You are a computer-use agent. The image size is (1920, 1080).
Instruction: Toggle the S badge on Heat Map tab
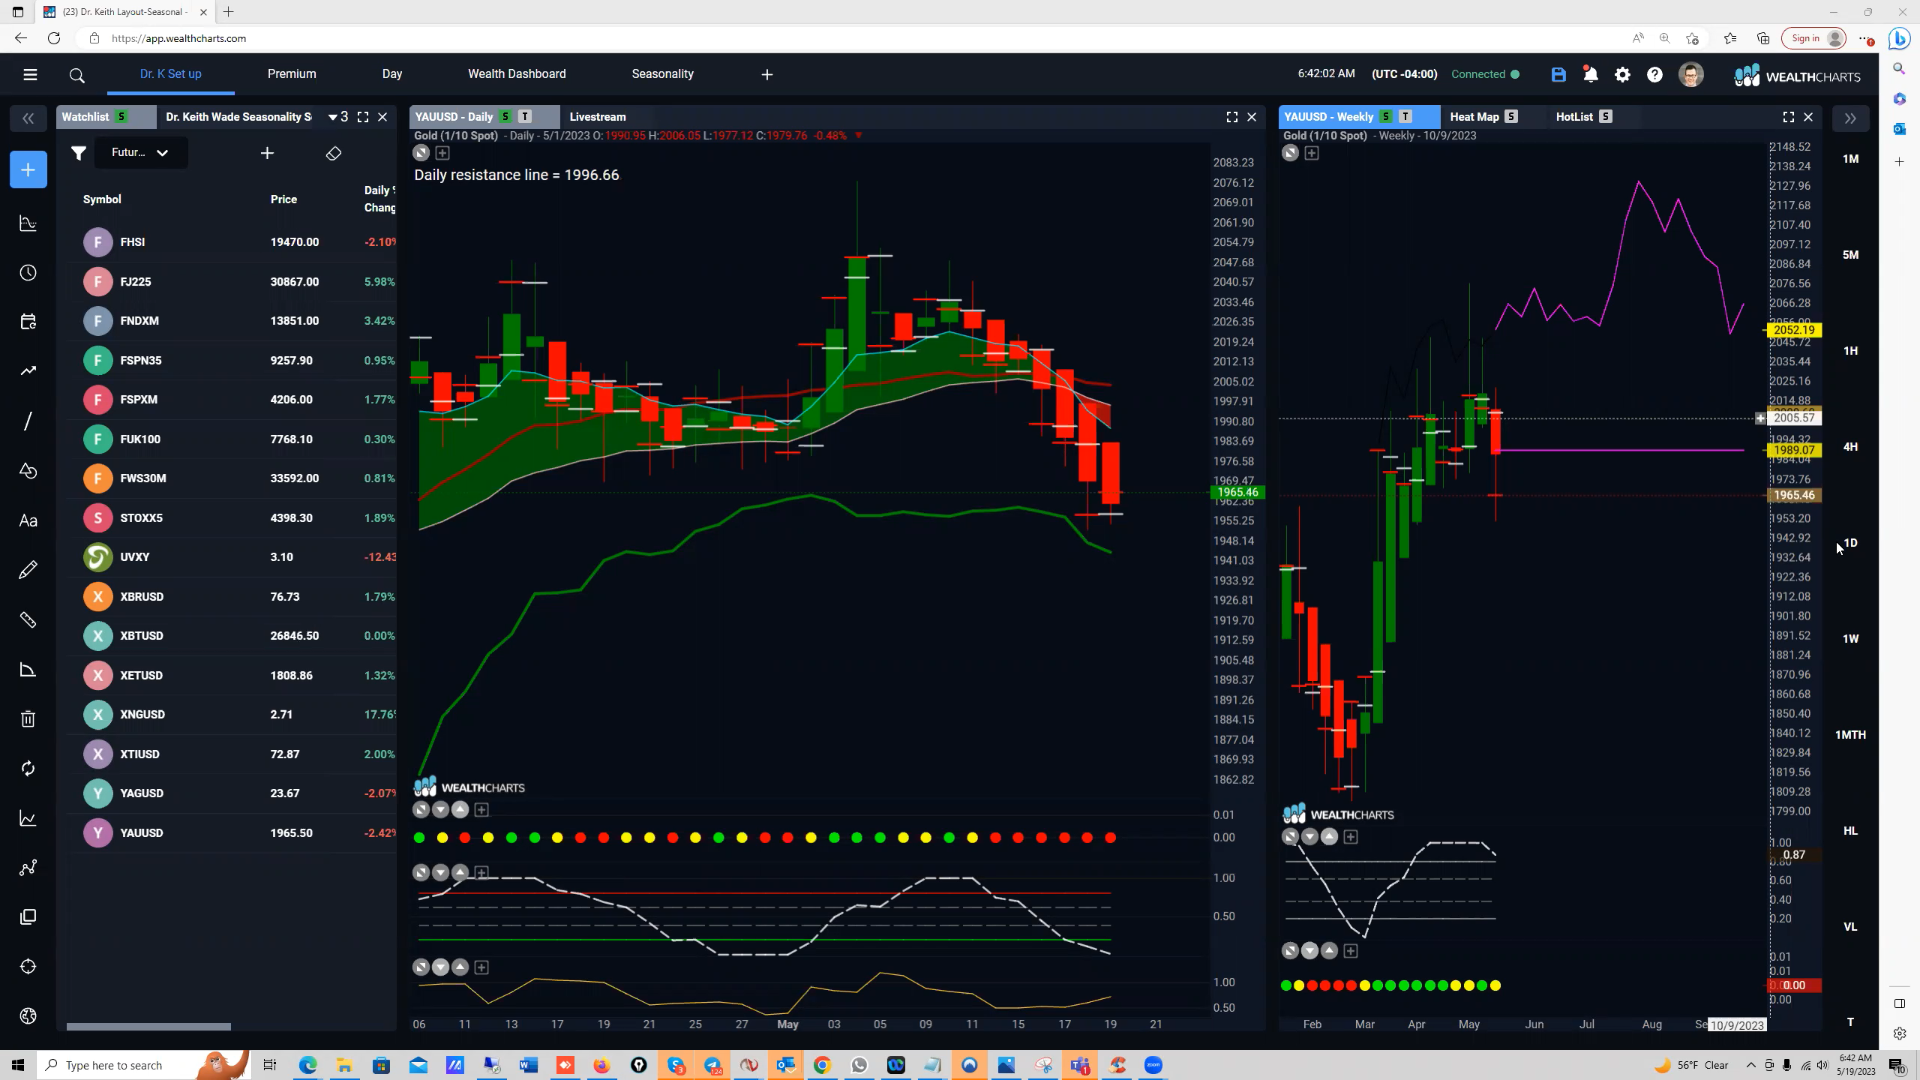1511,117
